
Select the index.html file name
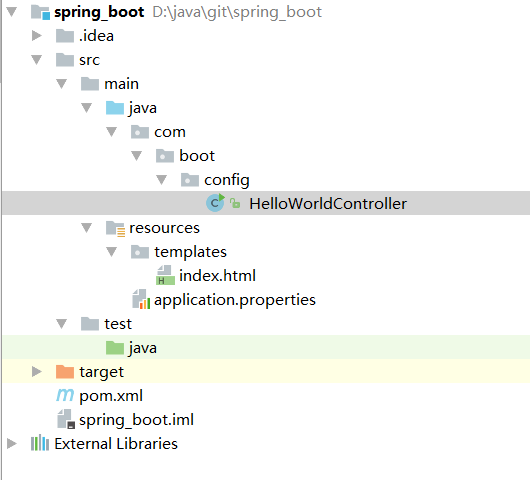click(217, 275)
